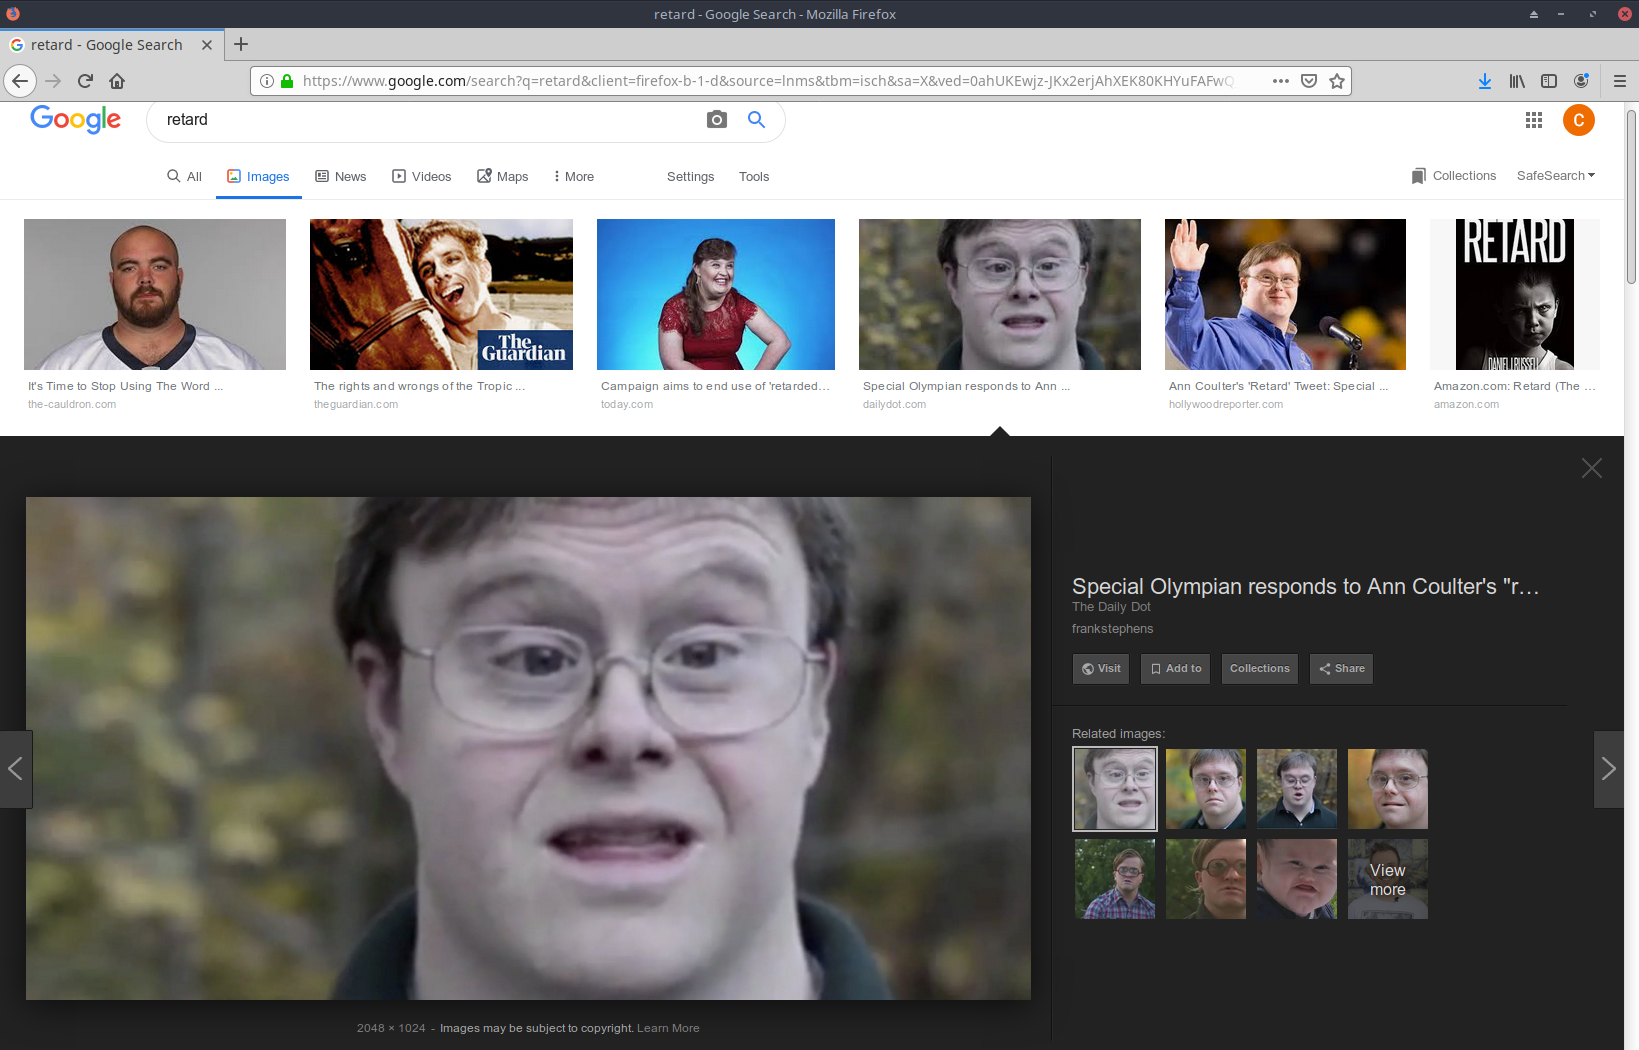Screen dimensions: 1639x1050
Task: Open the Google account avatar C
Action: pyautogui.click(x=1579, y=120)
